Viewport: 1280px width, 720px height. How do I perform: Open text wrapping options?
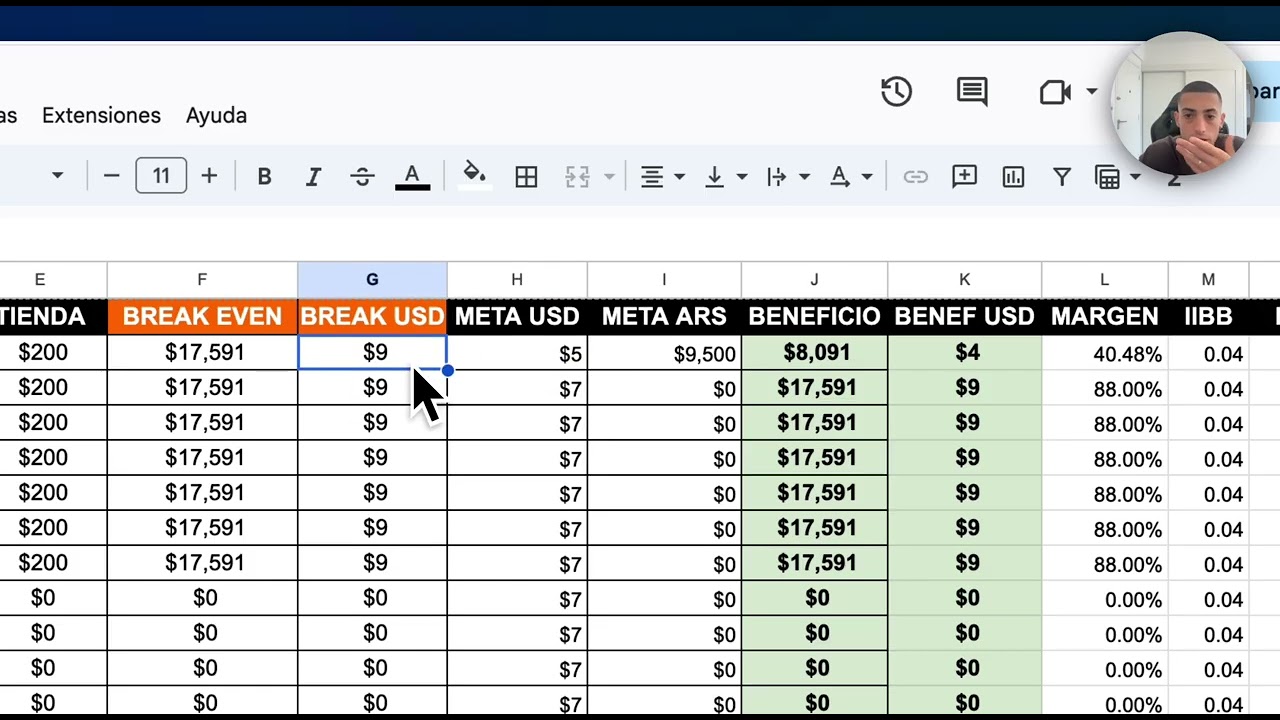click(777, 177)
